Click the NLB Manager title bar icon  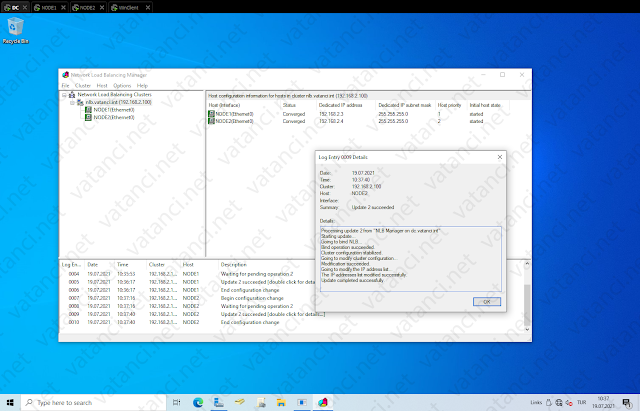tap(65, 75)
